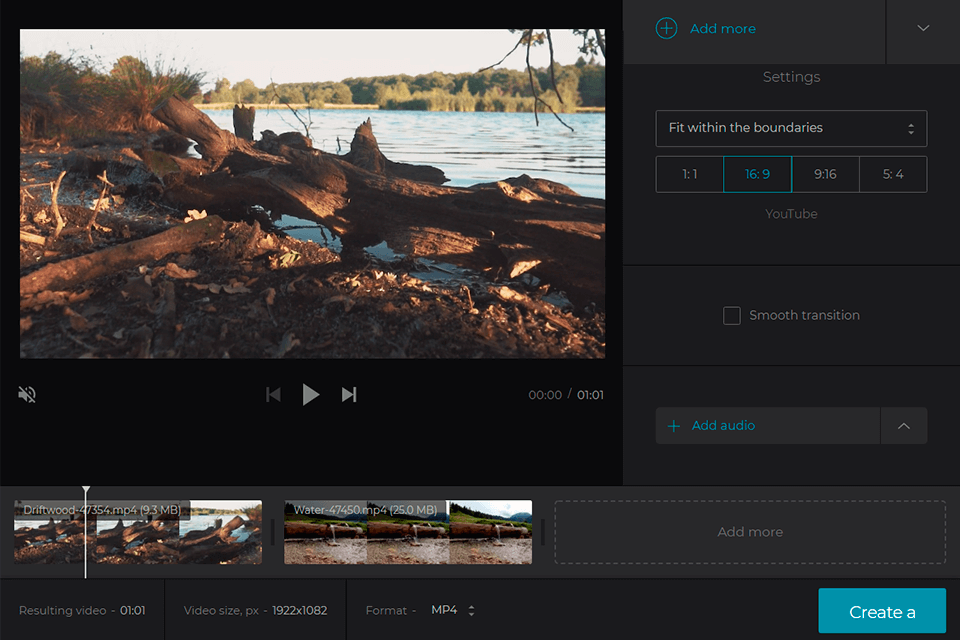Click the dashed Add more area
This screenshot has width=960, height=640.
[x=749, y=531]
